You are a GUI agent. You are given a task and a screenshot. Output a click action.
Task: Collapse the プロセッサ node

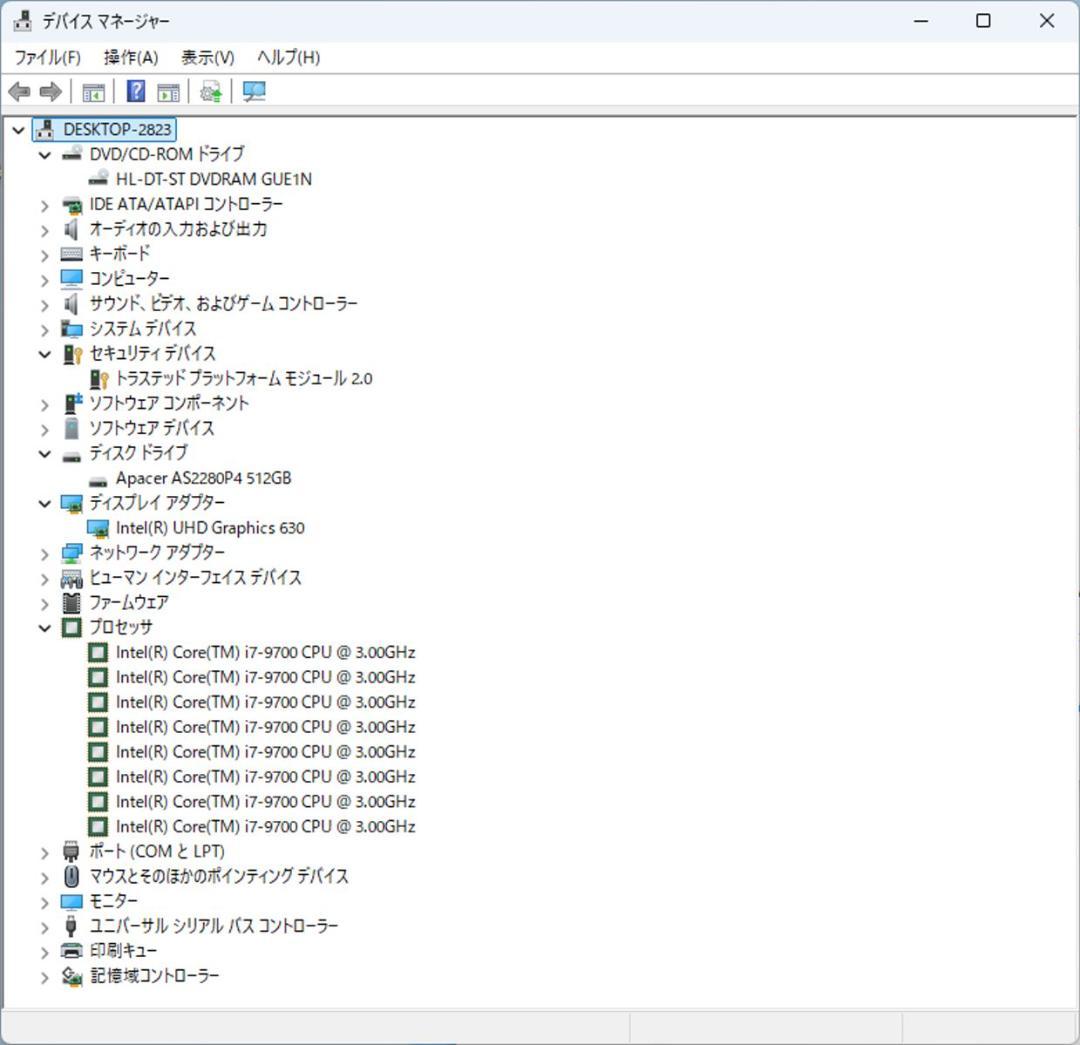pos(44,627)
